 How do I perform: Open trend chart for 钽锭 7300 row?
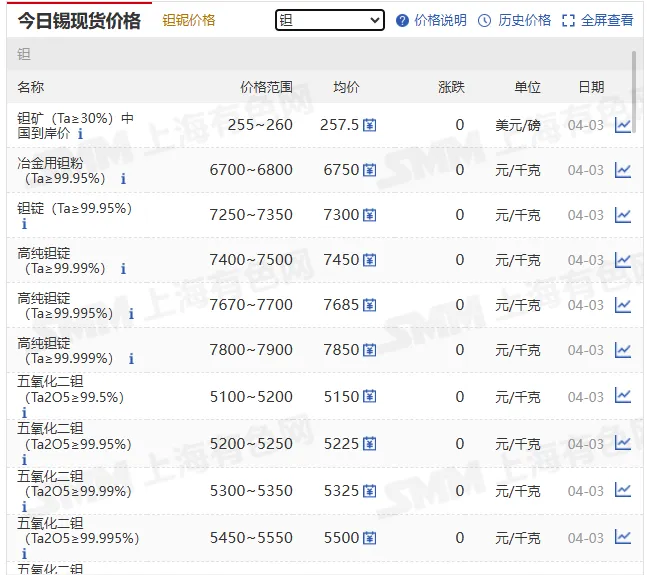tap(623, 215)
